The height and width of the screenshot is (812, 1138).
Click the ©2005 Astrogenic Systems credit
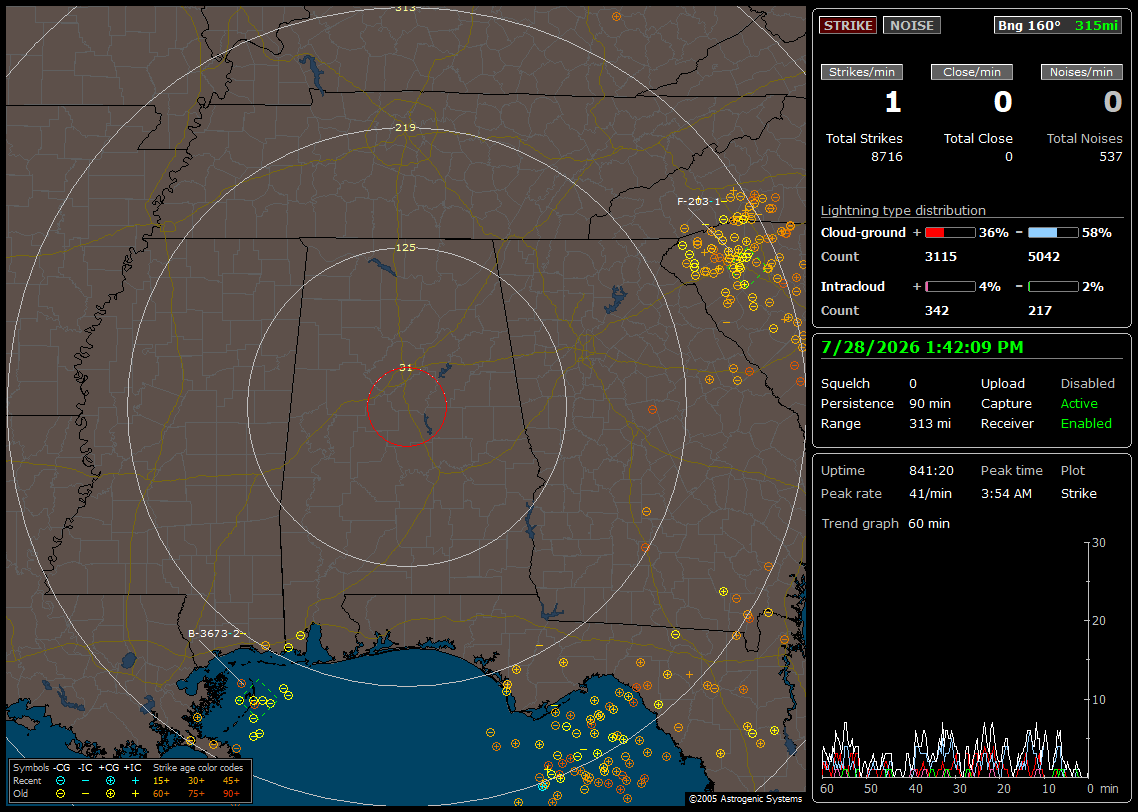tap(745, 799)
